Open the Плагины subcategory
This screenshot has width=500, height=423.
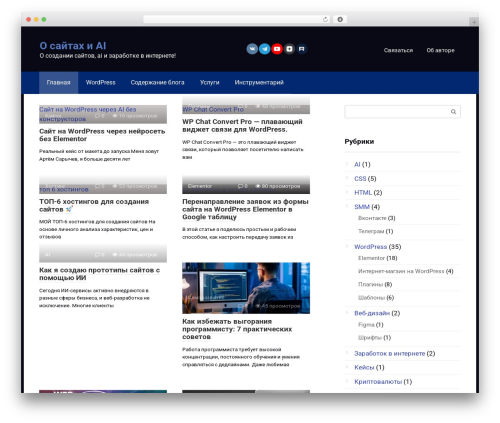tap(370, 284)
